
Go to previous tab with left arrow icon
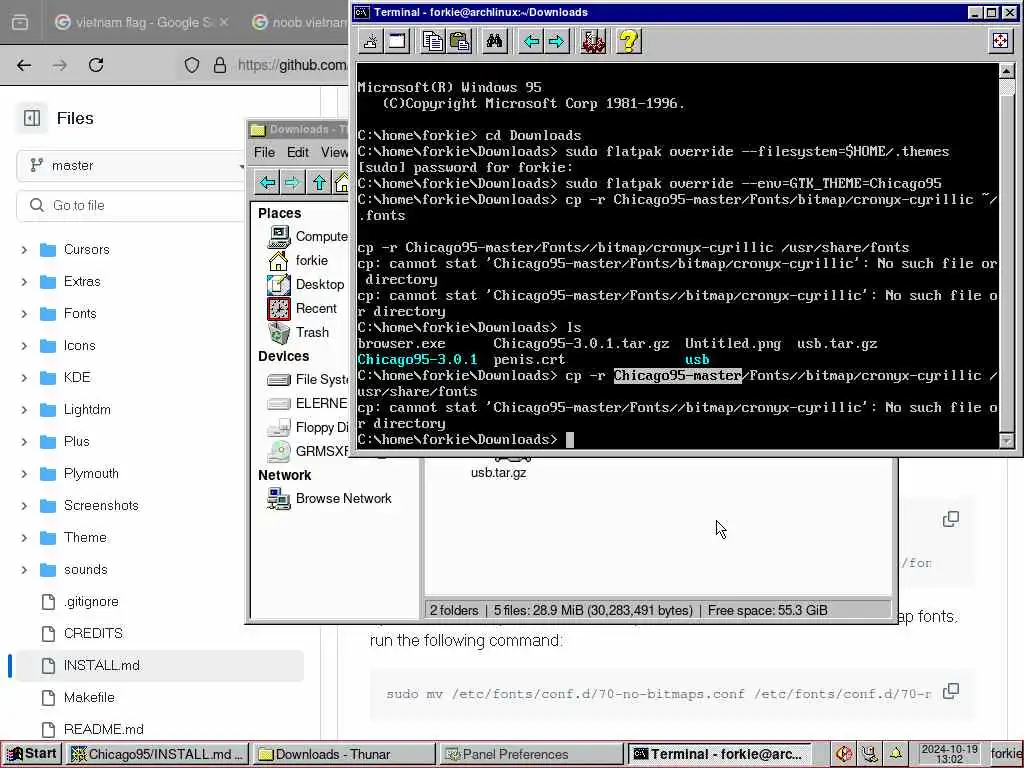pyautogui.click(x=532, y=42)
